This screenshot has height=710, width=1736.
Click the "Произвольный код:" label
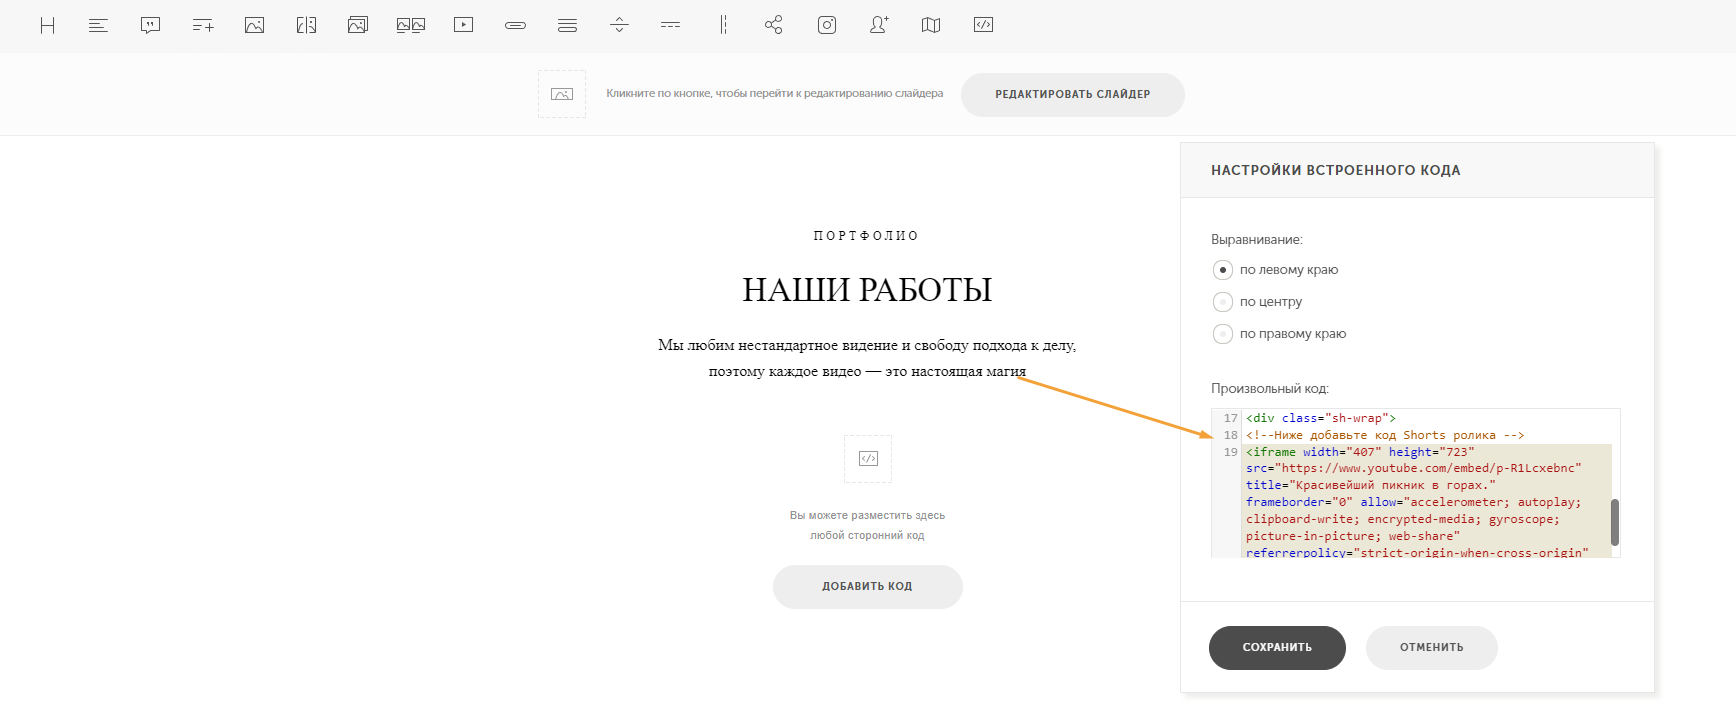(x=1270, y=388)
